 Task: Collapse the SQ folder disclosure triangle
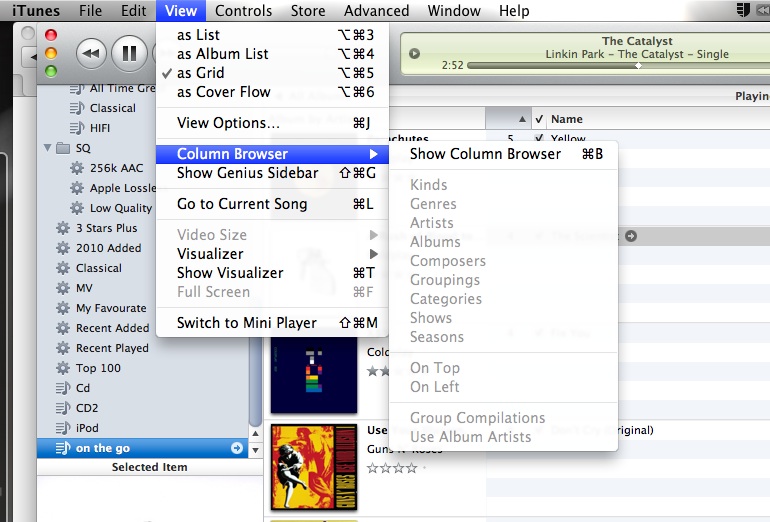pos(48,147)
